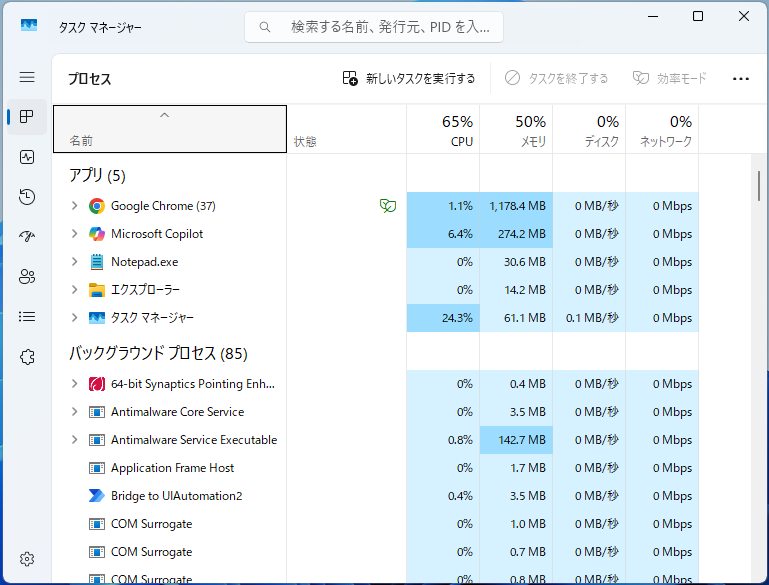Select the Processes page icon in sidebar

pos(27,117)
